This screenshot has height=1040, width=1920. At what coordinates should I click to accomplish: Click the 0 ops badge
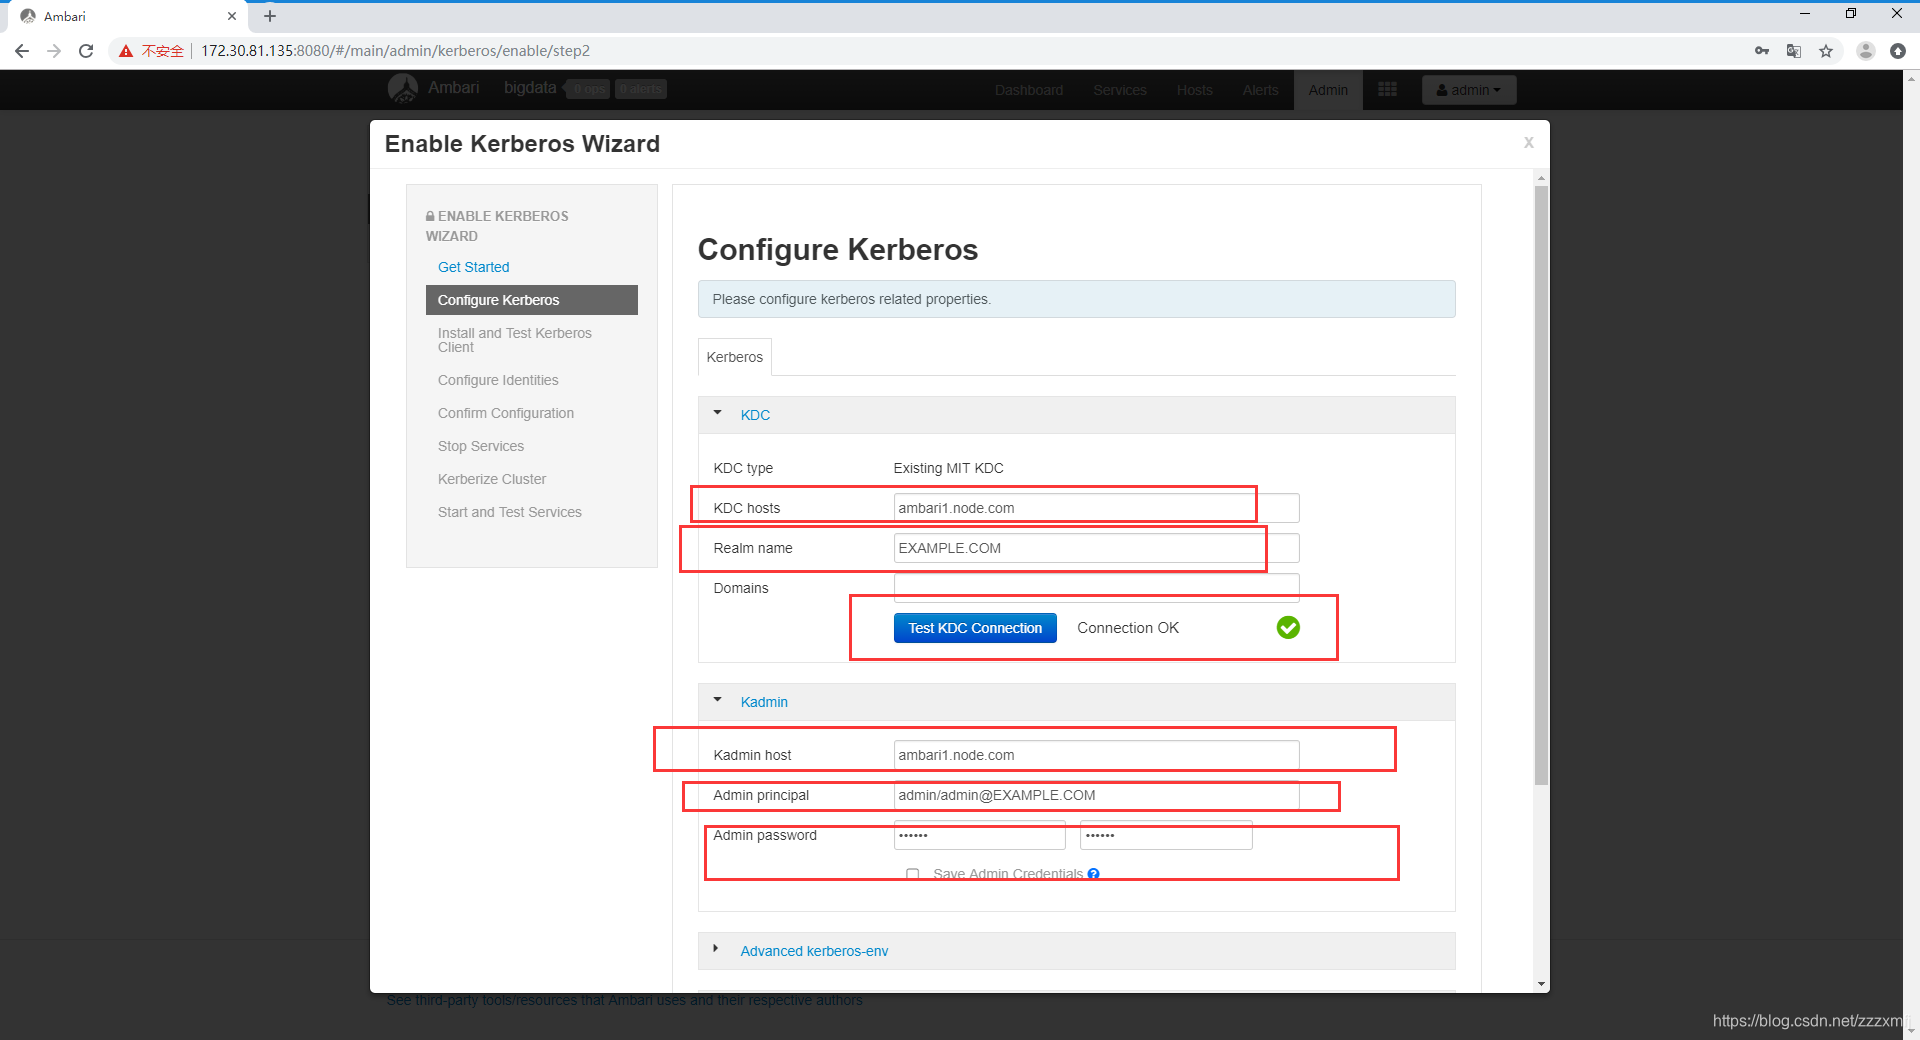tap(590, 89)
